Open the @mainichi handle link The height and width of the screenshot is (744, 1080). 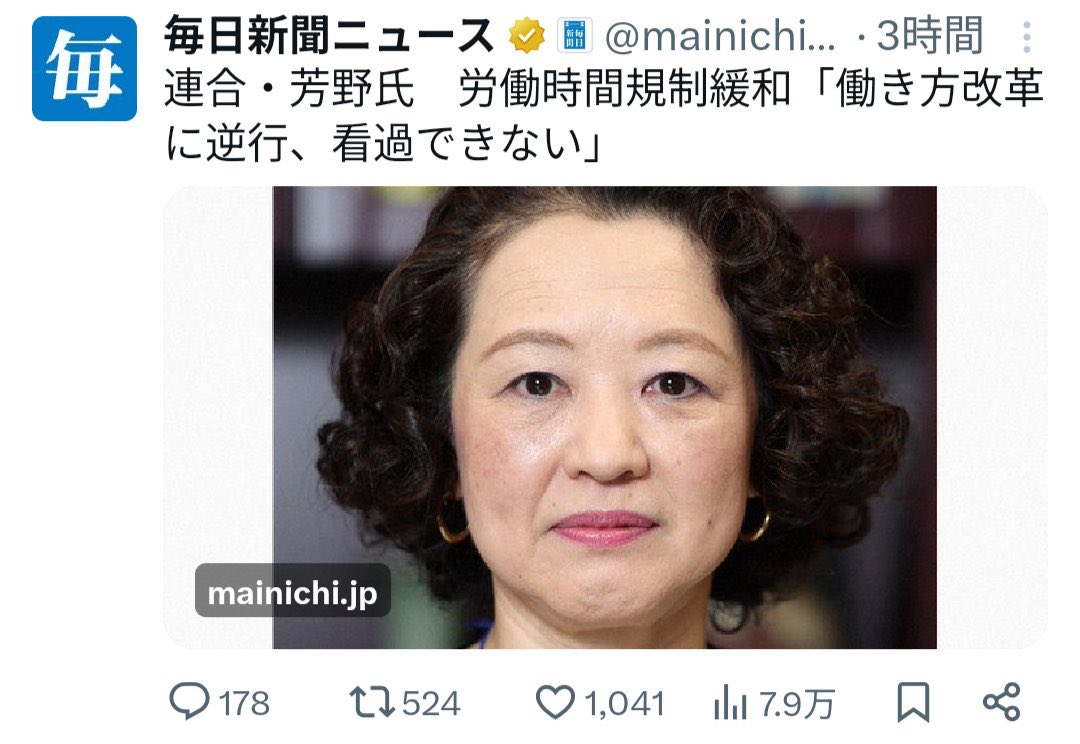720,37
